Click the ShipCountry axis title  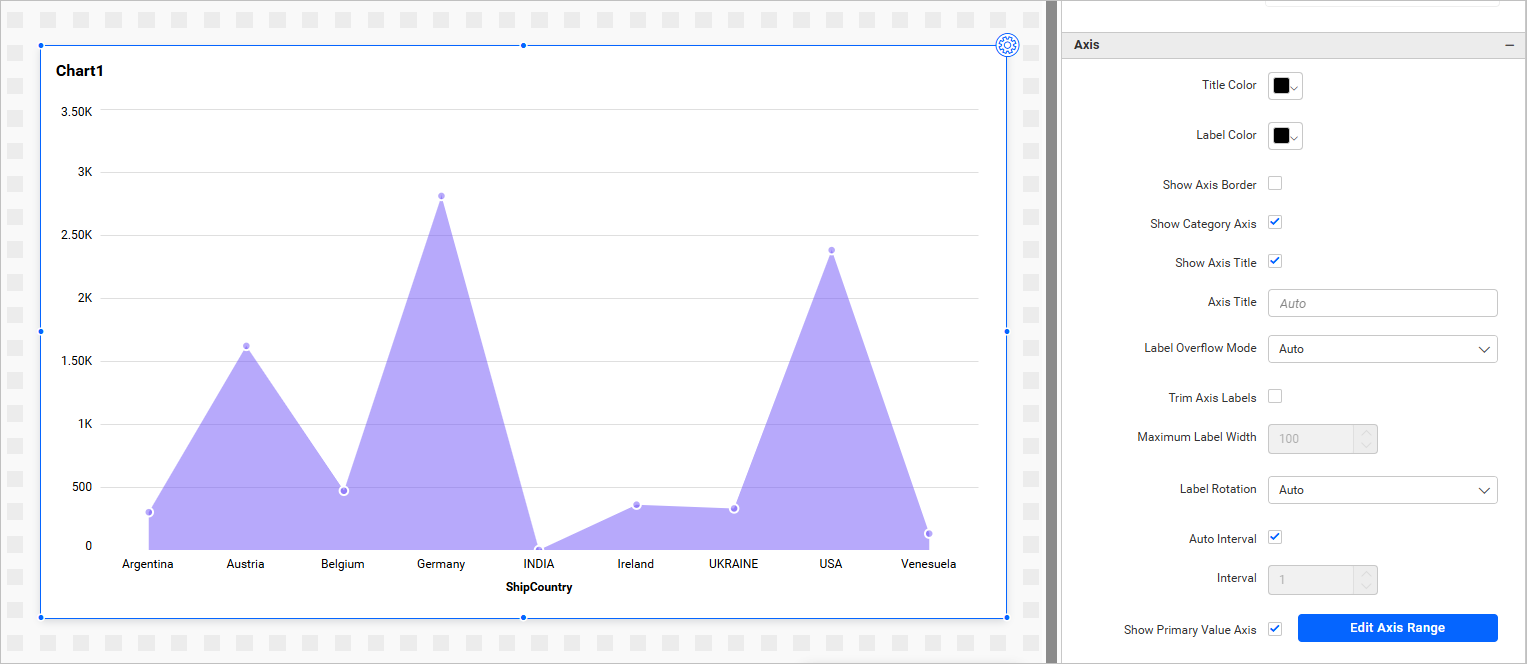tap(539, 588)
